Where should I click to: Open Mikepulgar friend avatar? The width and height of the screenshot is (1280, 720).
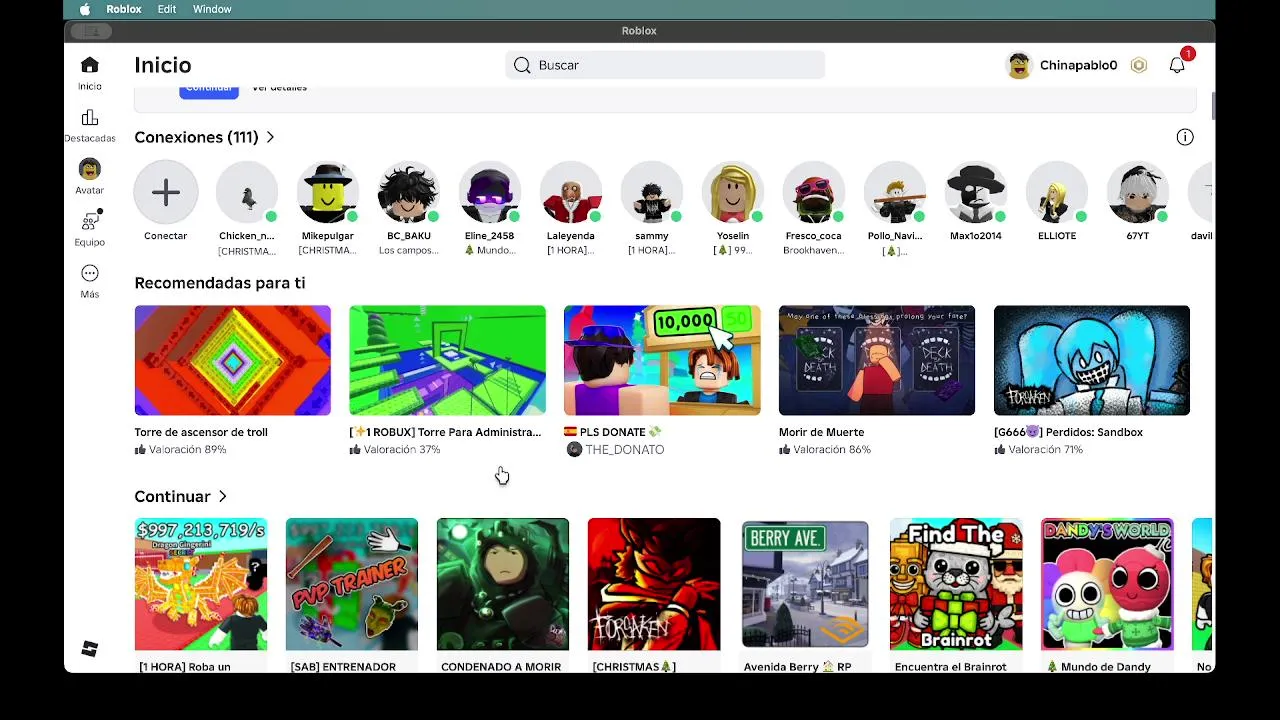point(328,192)
